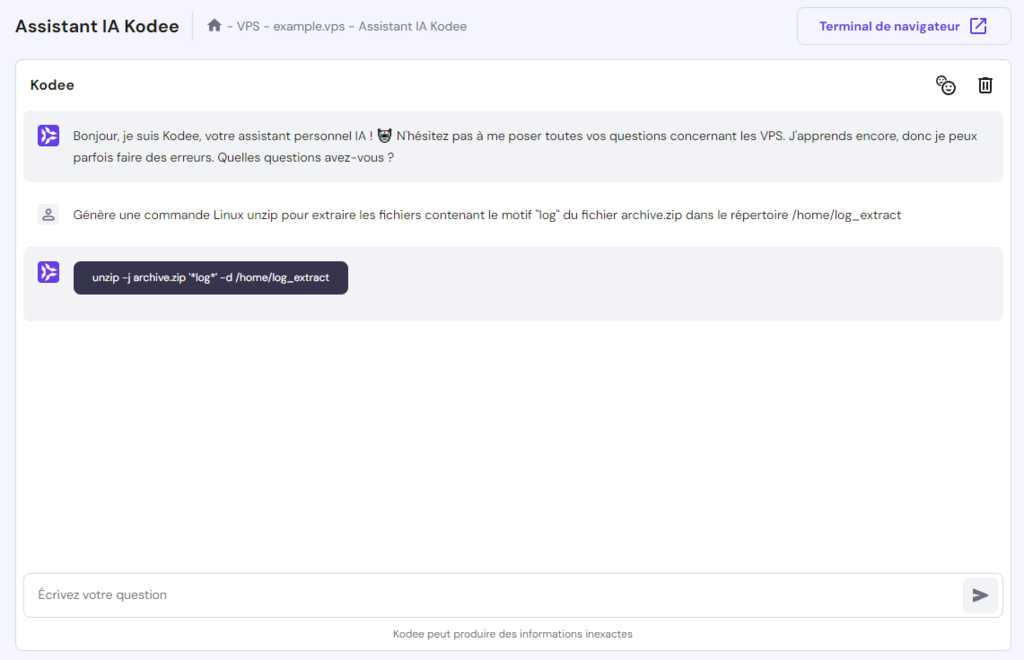Select Kodee's "Bonjour" greeting message text
Viewport: 1024px width, 660px height.
[x=520, y=146]
